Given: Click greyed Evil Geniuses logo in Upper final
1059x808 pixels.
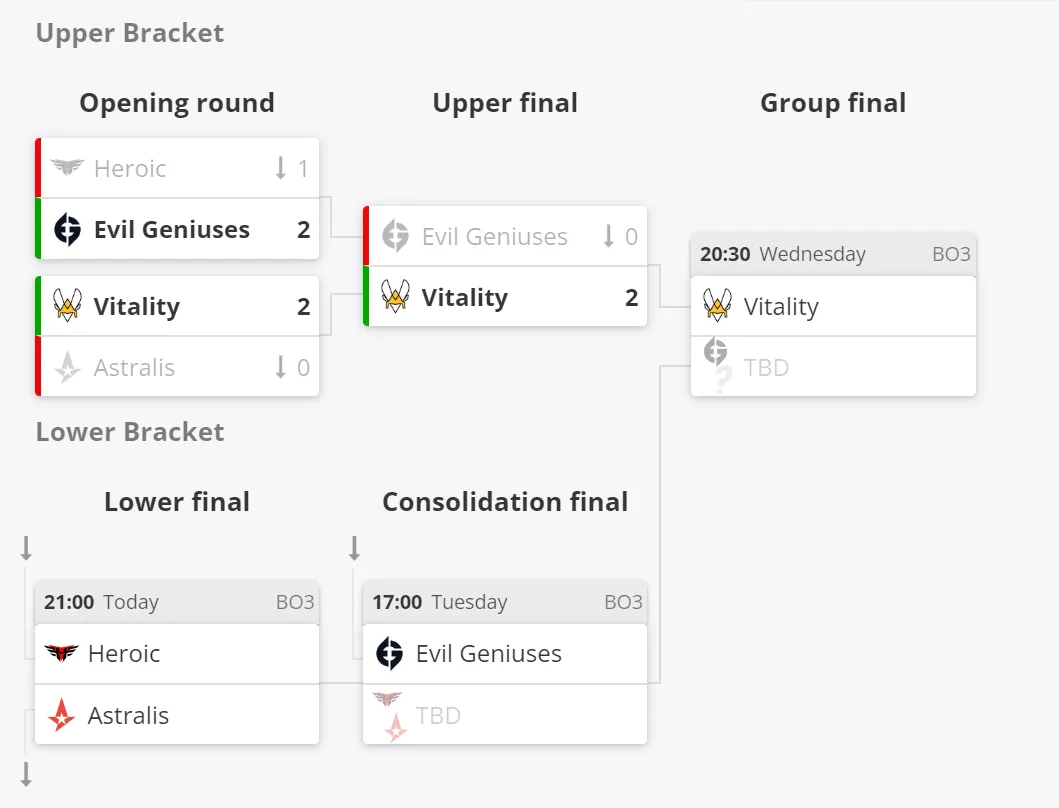Looking at the screenshot, I should [x=396, y=236].
